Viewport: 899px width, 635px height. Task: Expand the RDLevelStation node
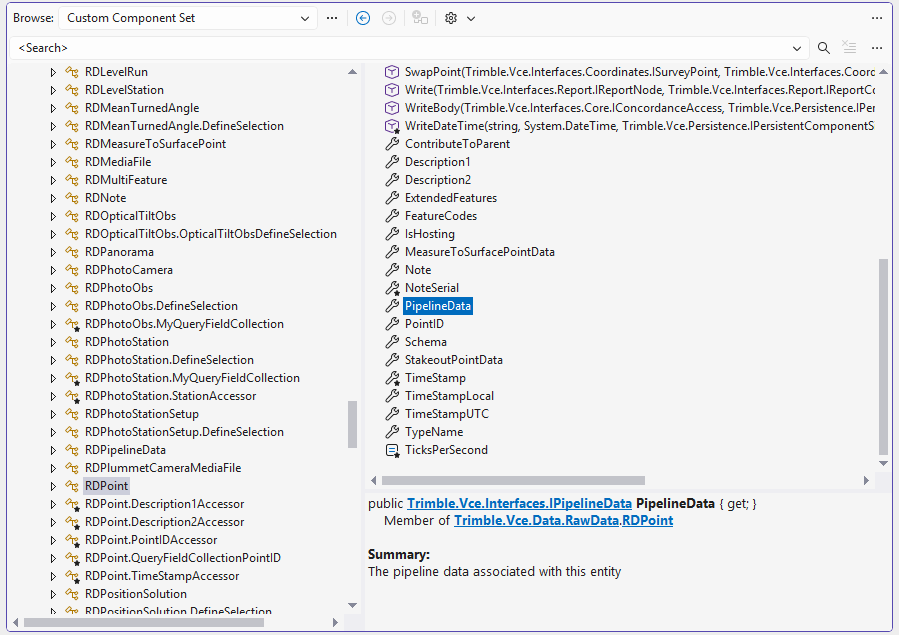(53, 90)
